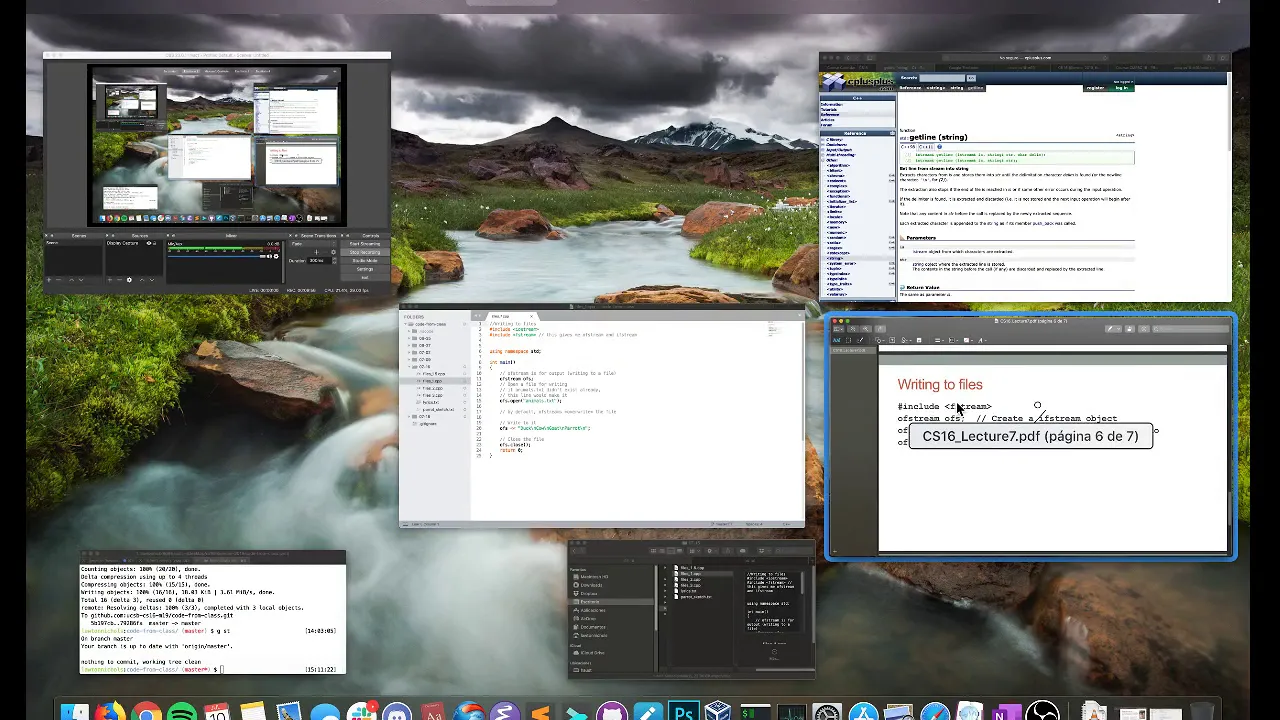Image resolution: width=1280 pixels, height=720 pixels.
Task: Click the log in link on cplusplus.com
Action: (1121, 88)
